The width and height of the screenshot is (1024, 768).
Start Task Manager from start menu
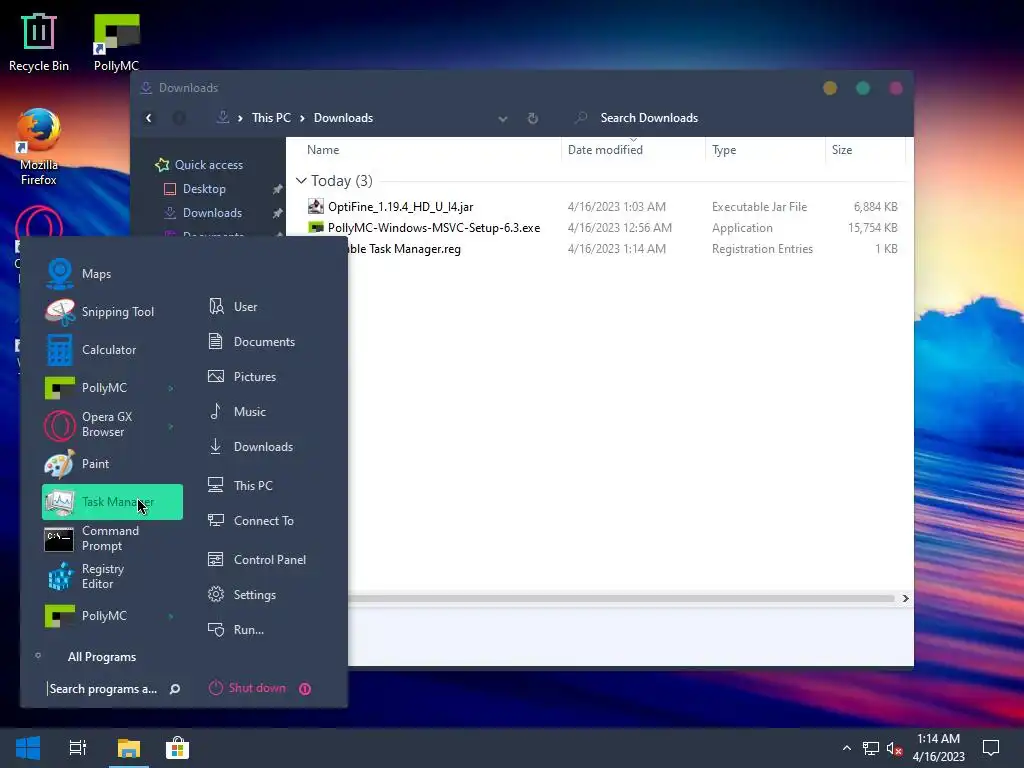[112, 502]
